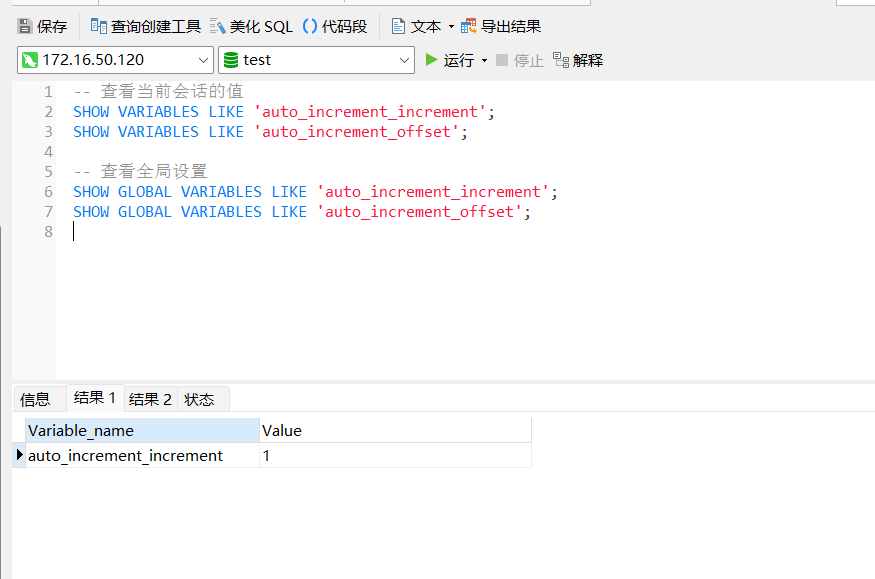Switch to the Result 2 (结果 2) tab

tap(150, 399)
